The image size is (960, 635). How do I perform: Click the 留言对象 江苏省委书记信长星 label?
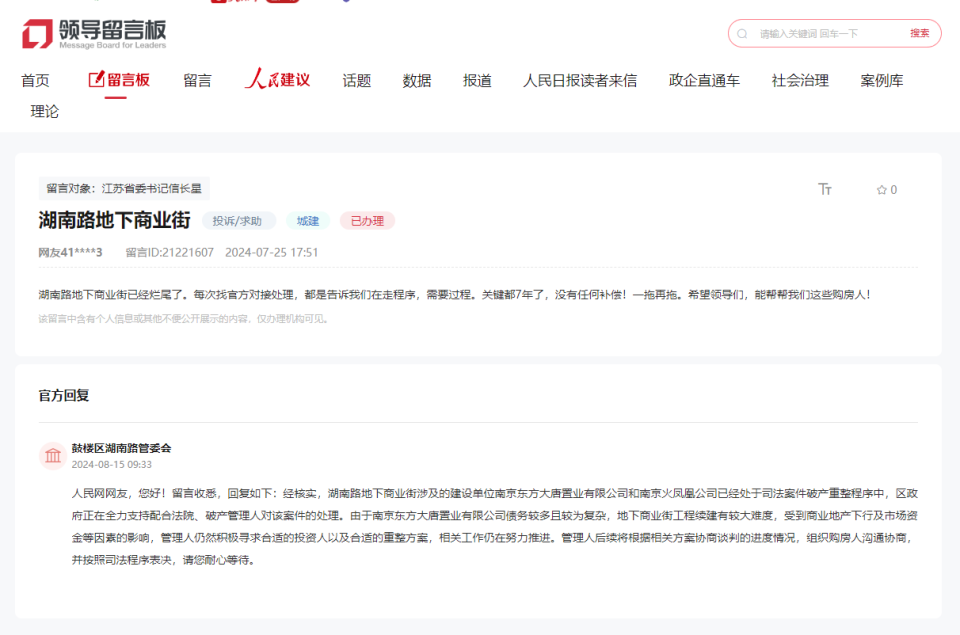click(x=124, y=189)
